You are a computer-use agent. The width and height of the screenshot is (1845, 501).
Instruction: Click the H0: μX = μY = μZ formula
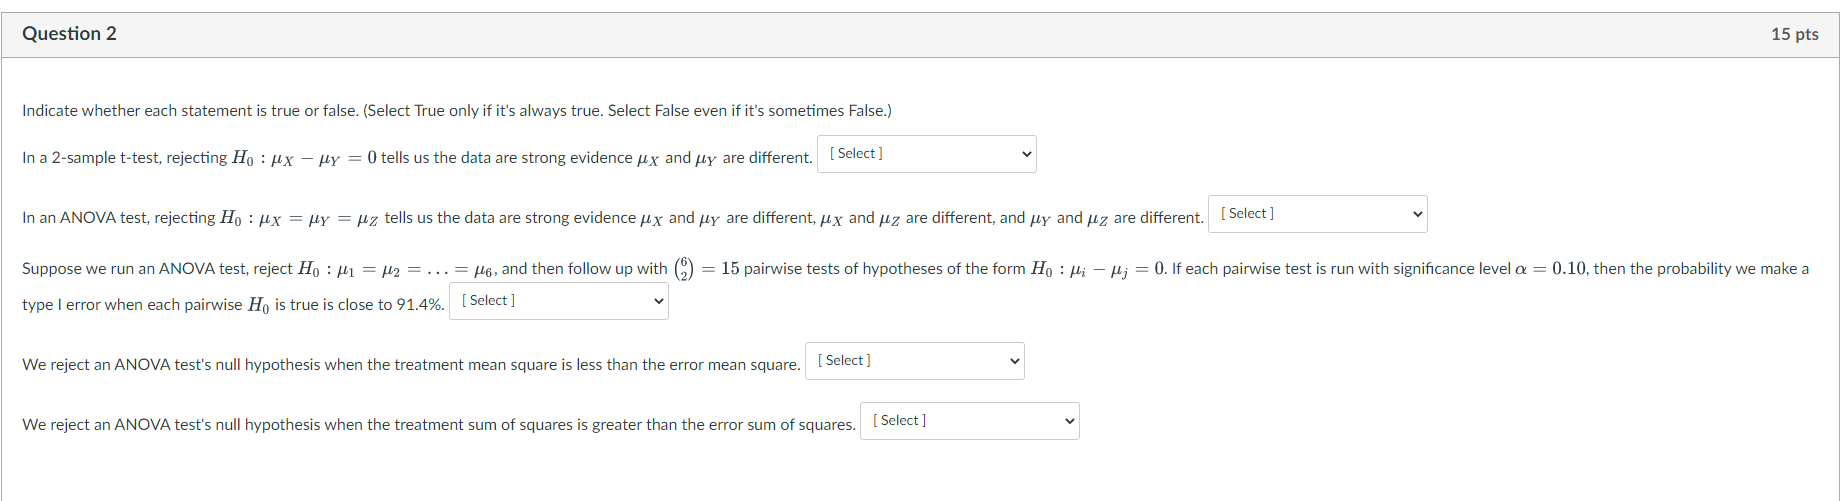tap(299, 218)
